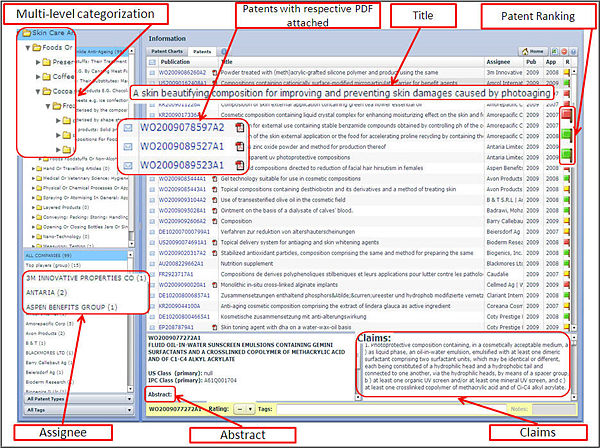Click R rating column header
Viewport: 600px width, 448px height.
pyautogui.click(x=567, y=62)
